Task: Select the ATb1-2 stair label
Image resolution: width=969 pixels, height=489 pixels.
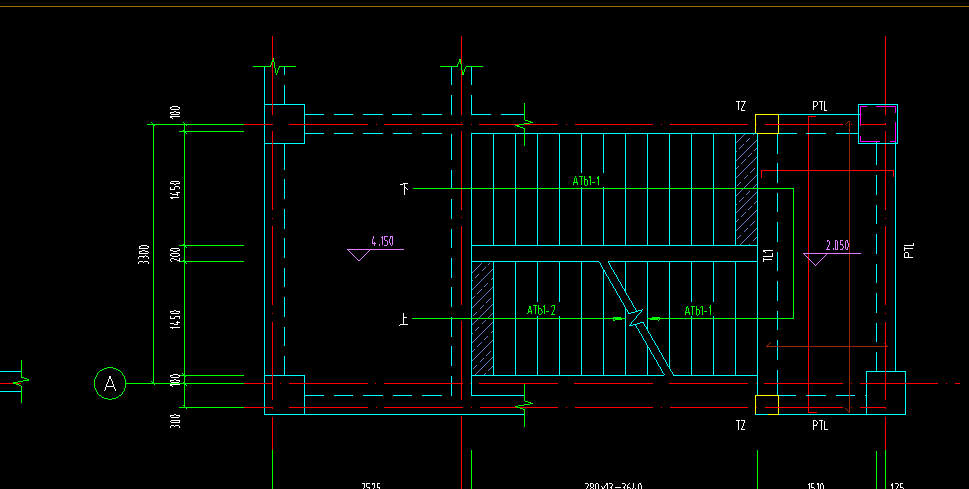Action: (541, 310)
